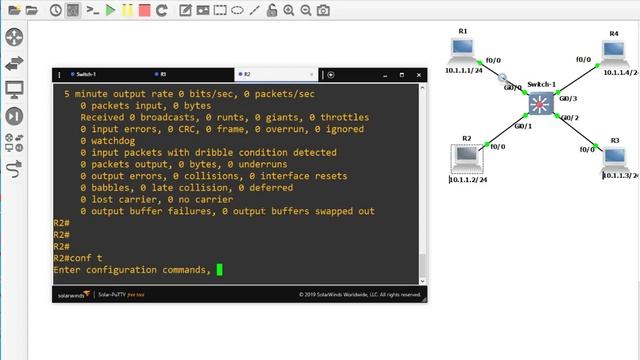Start all nodes green play button
640x360 pixels.
[x=110, y=10]
